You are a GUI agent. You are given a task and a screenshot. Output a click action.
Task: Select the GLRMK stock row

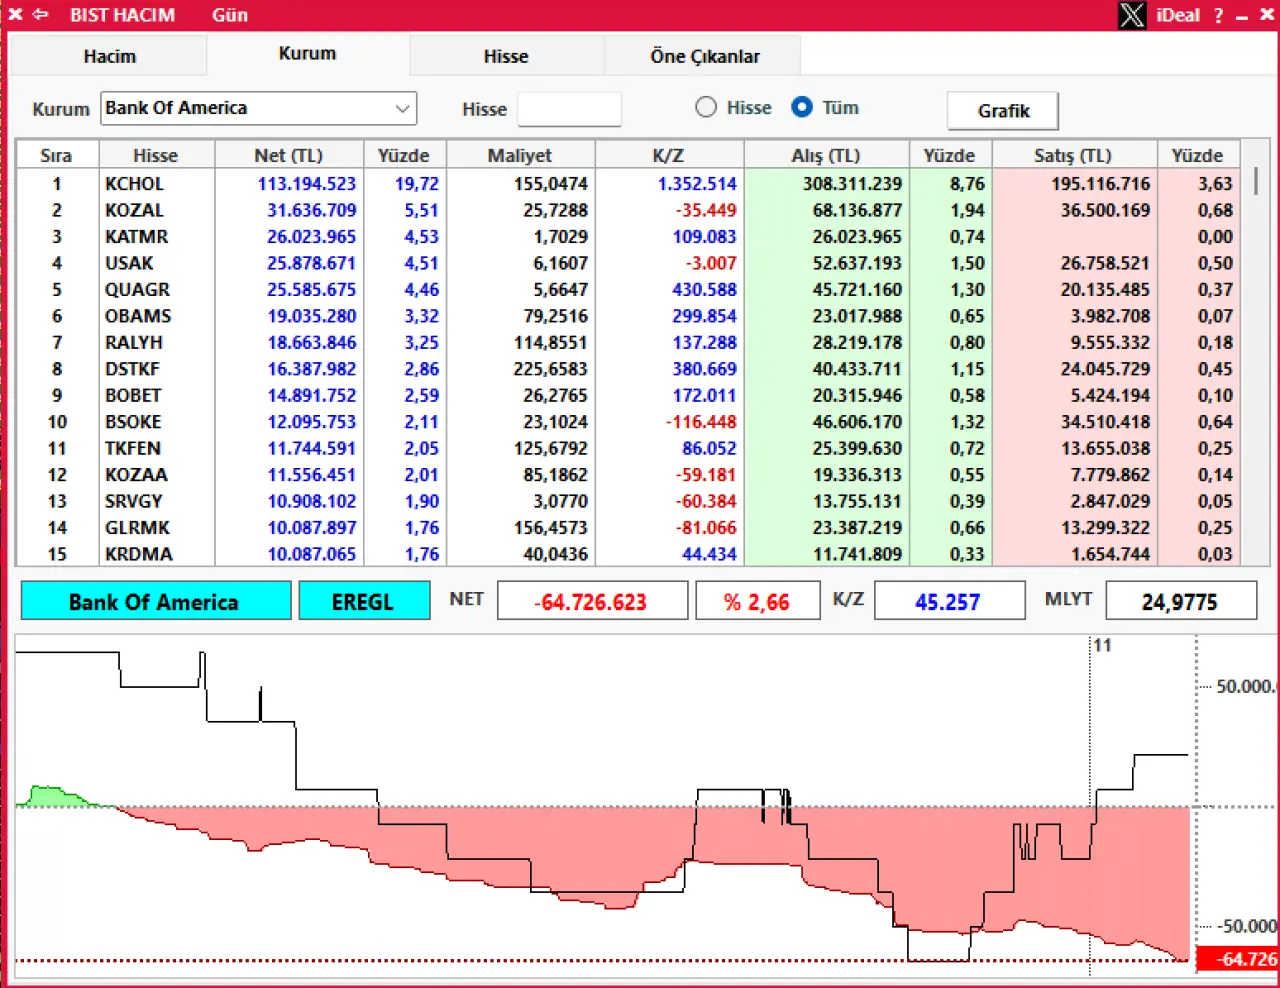pyautogui.click(x=628, y=528)
